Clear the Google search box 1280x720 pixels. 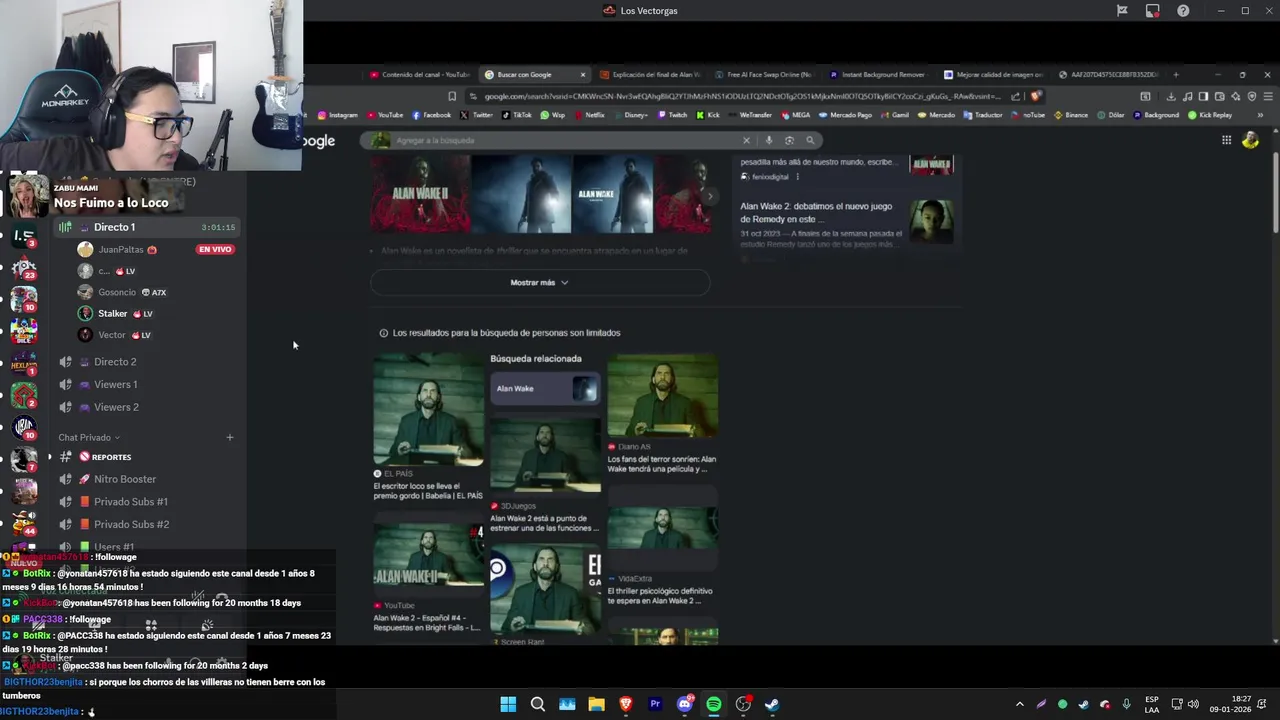click(x=746, y=141)
